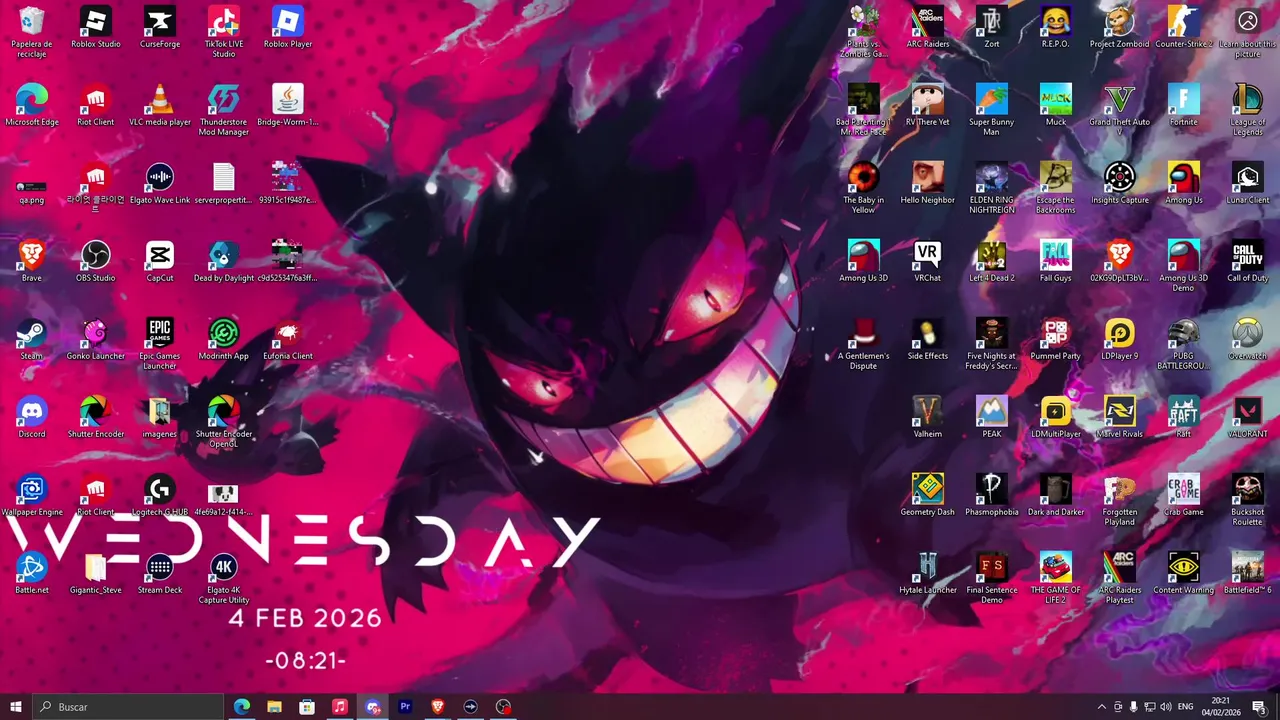Select the Hytale Launcher icon
This screenshot has width=1280, height=720.
928,574
